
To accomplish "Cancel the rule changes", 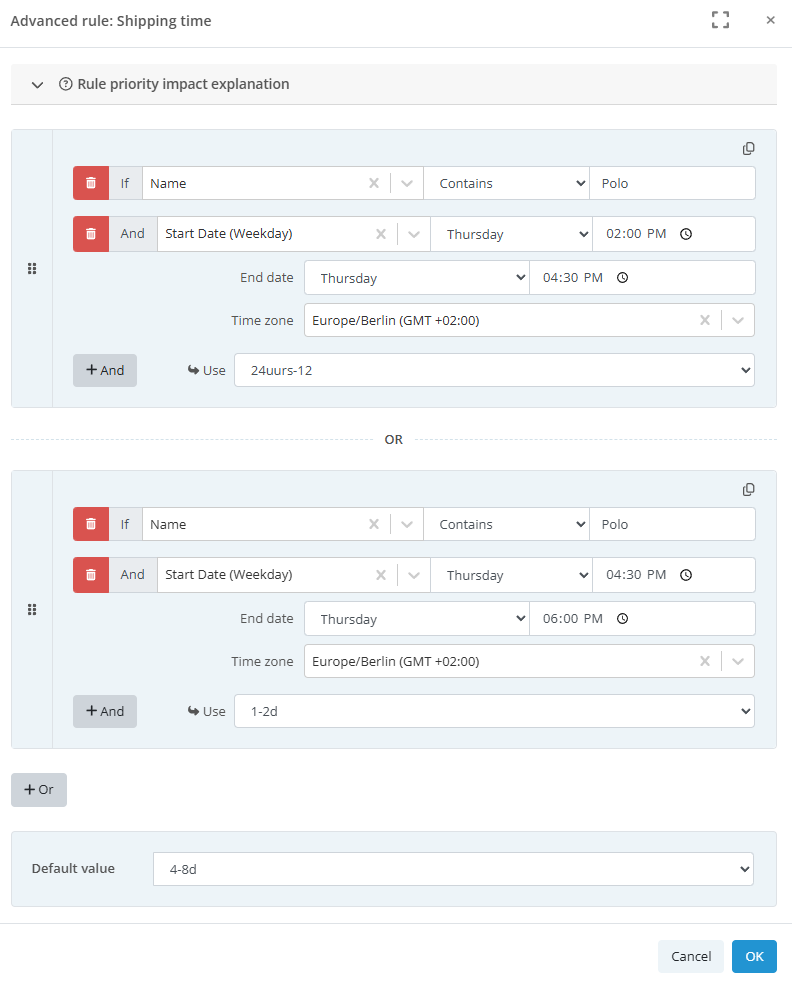I will click(x=691, y=956).
